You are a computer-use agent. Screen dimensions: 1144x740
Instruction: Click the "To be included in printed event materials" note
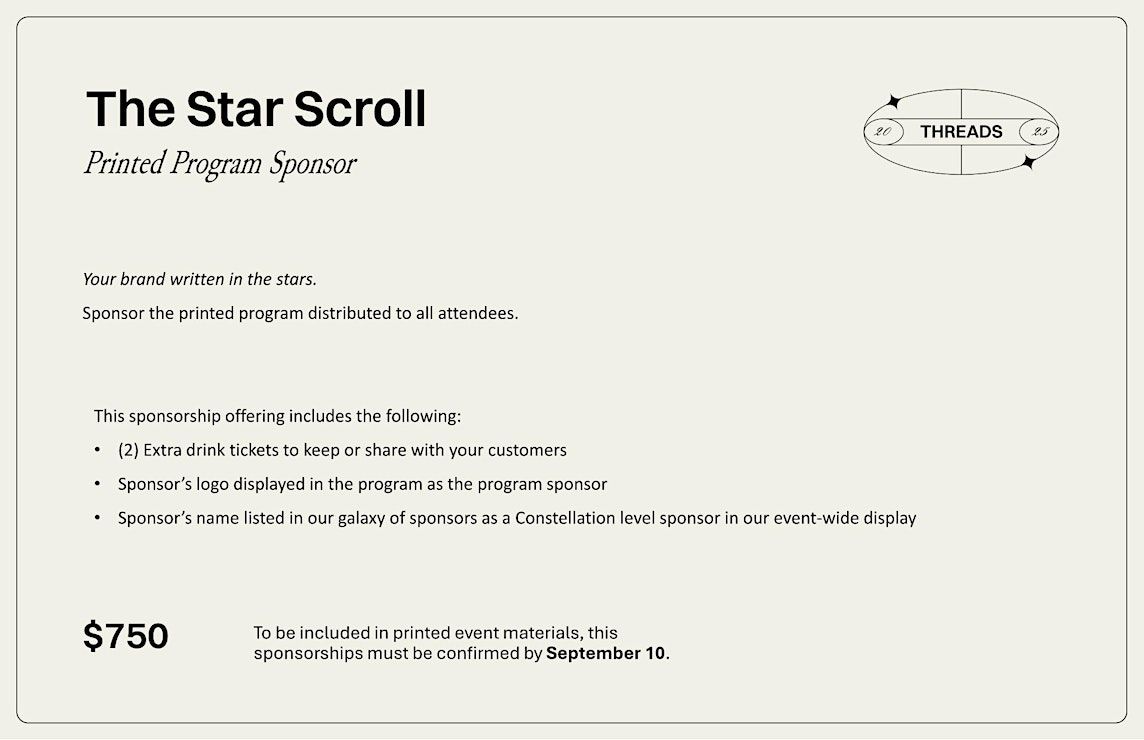point(461,643)
